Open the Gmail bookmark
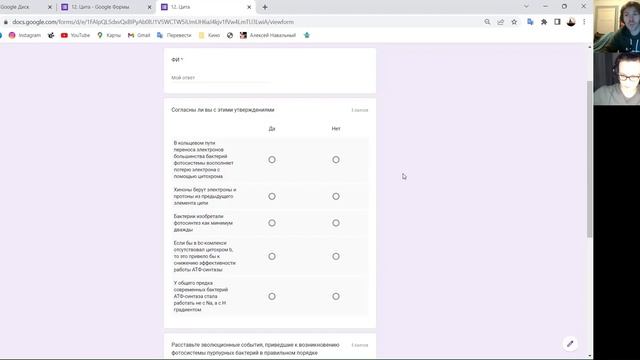Image resolution: width=640 pixels, height=360 pixels. (x=139, y=36)
